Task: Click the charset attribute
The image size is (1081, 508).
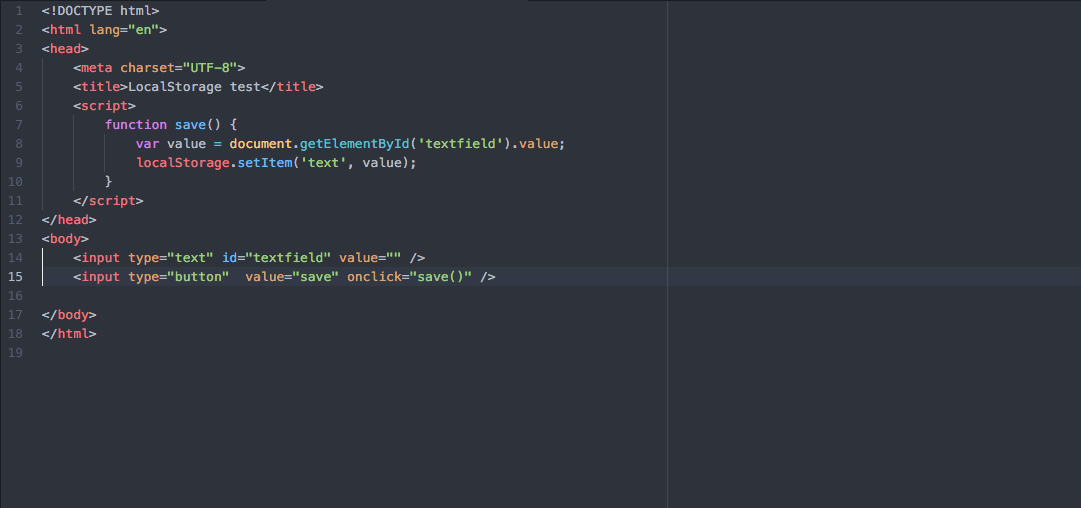Action: coord(148,68)
